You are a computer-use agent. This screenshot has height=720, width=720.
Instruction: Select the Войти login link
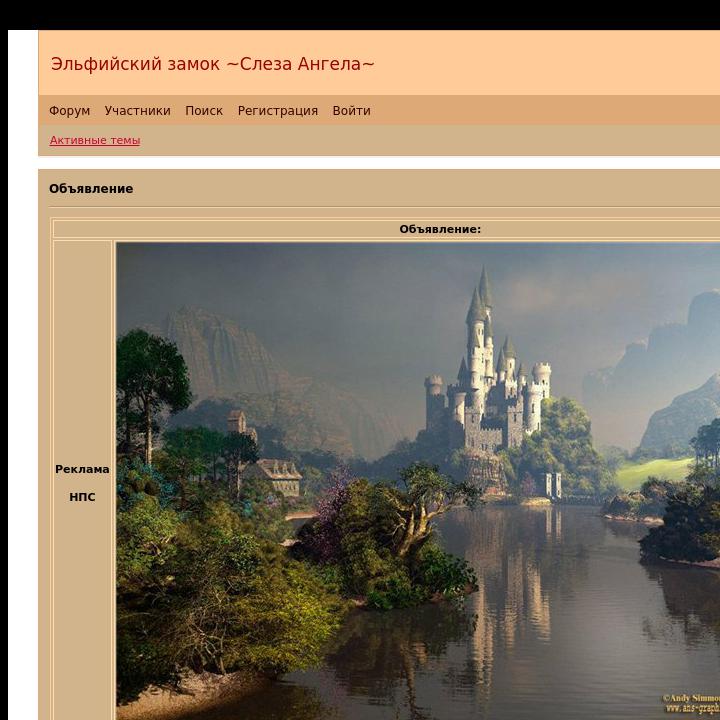(x=351, y=111)
